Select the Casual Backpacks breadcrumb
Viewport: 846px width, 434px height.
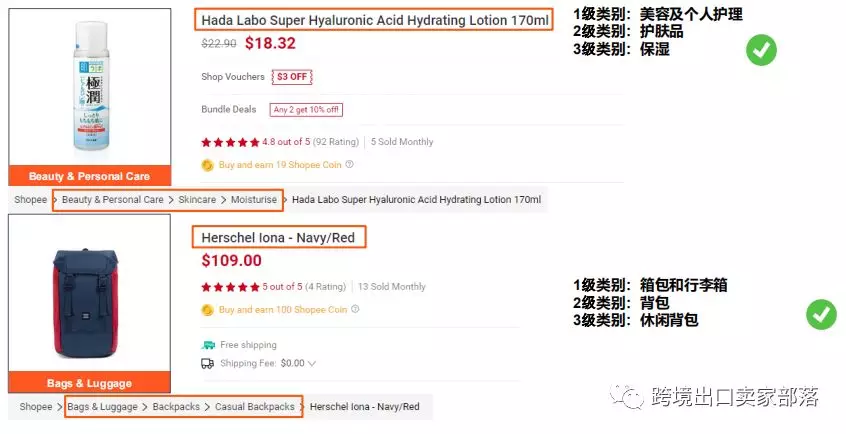pyautogui.click(x=256, y=407)
